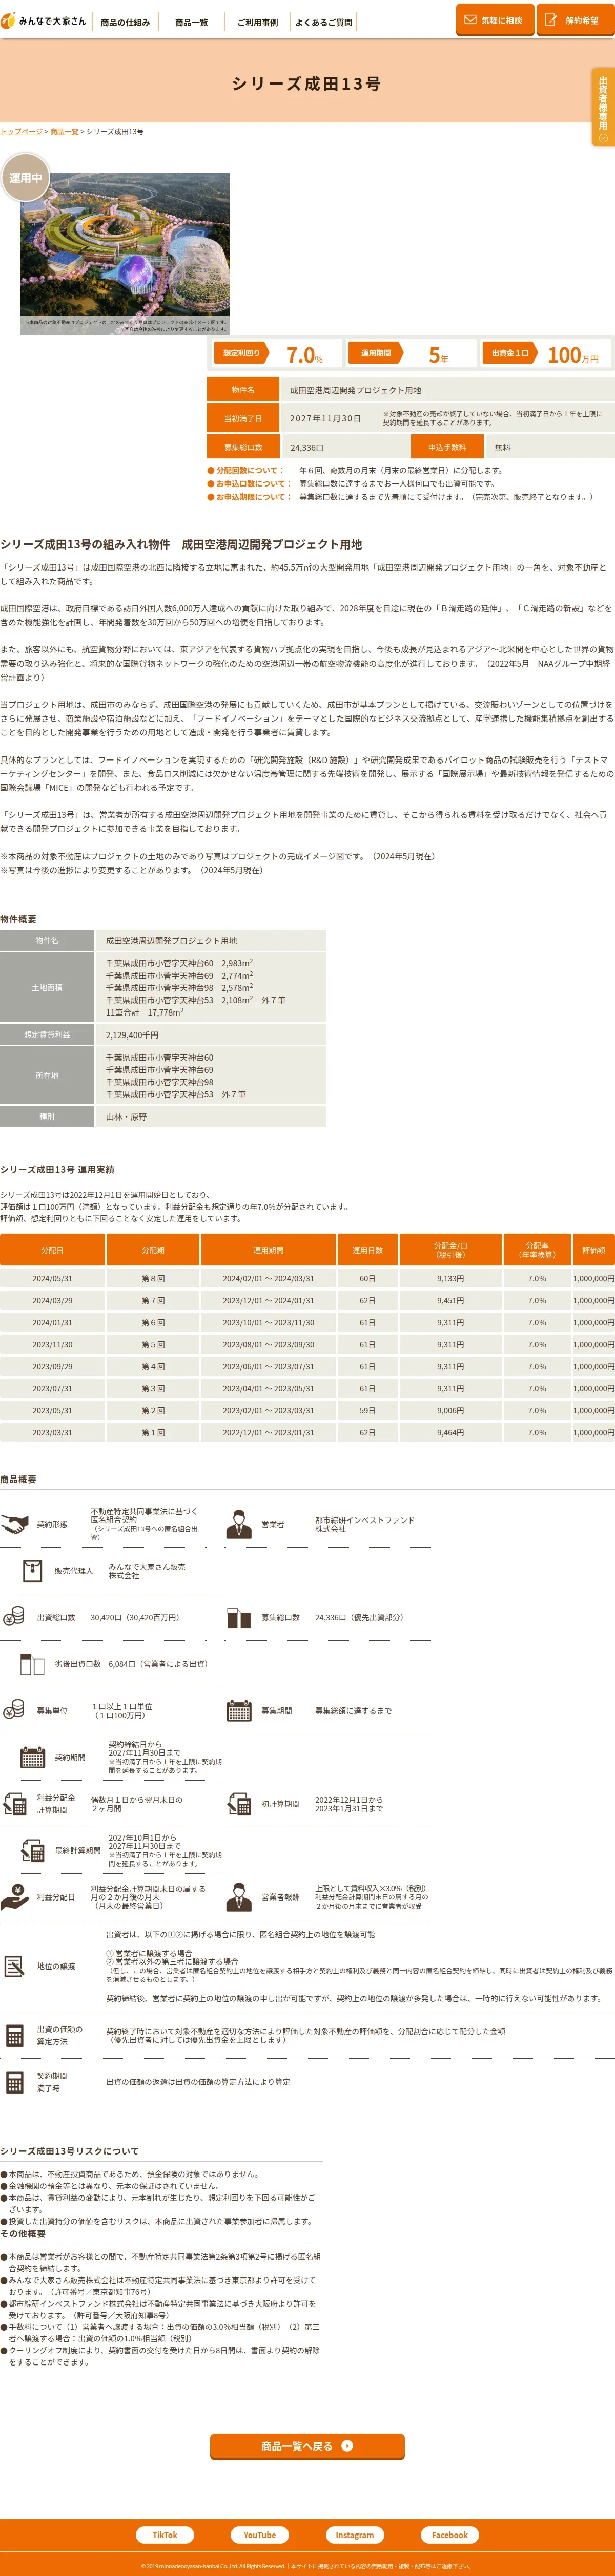Click the 2023/08/01 〜 2023/09/30 period cell

click(x=268, y=1345)
